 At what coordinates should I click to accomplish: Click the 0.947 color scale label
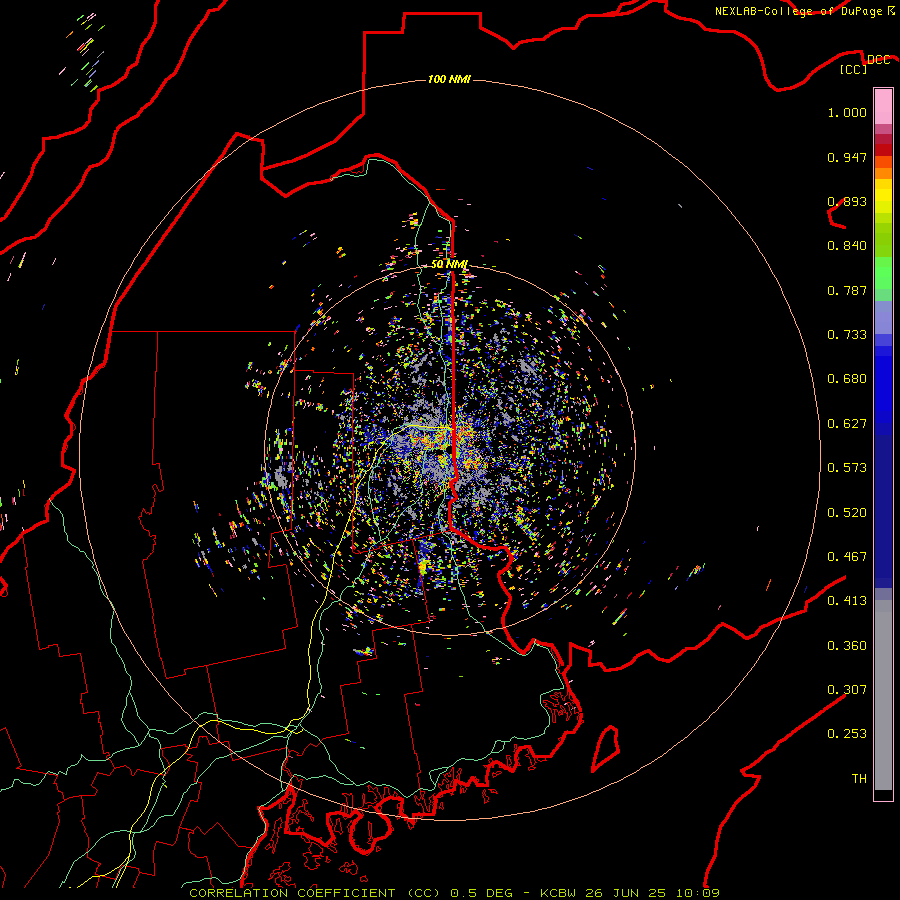tap(847, 157)
